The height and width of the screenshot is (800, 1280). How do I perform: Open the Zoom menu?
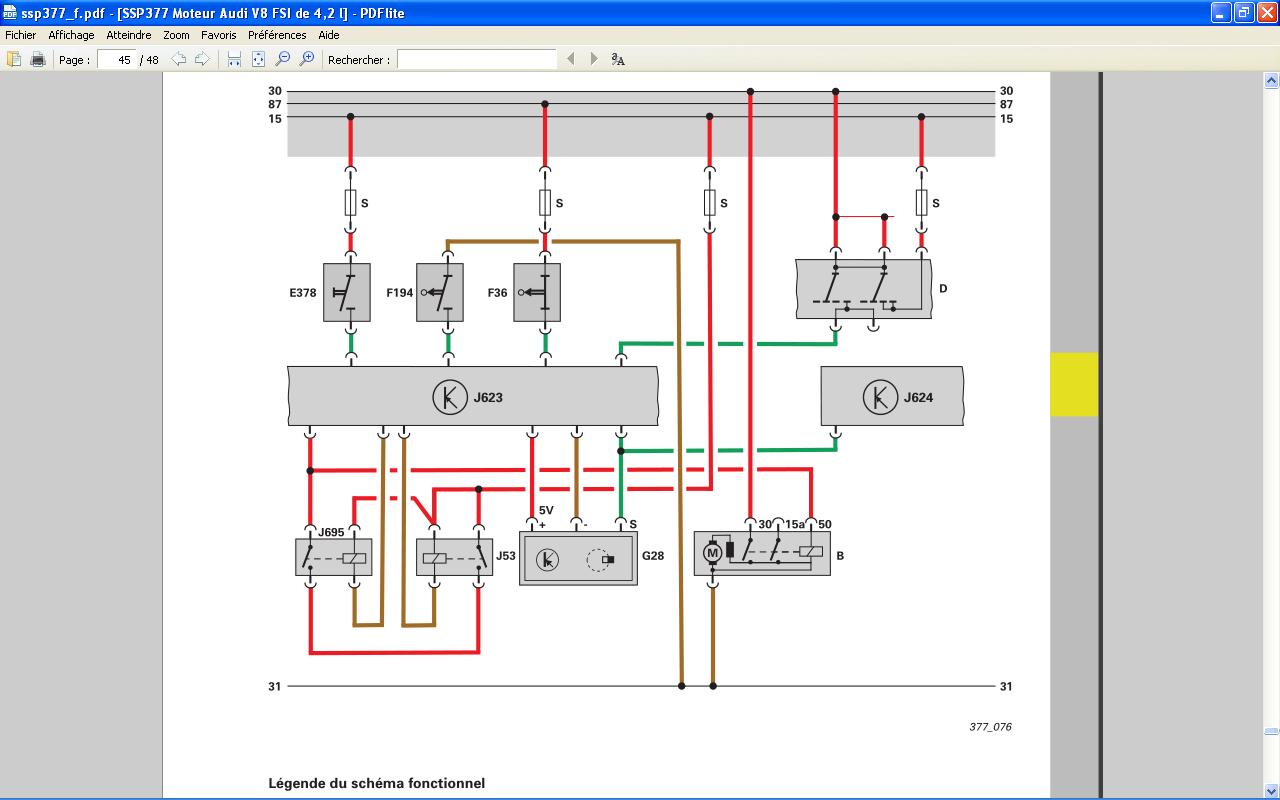[x=175, y=34]
